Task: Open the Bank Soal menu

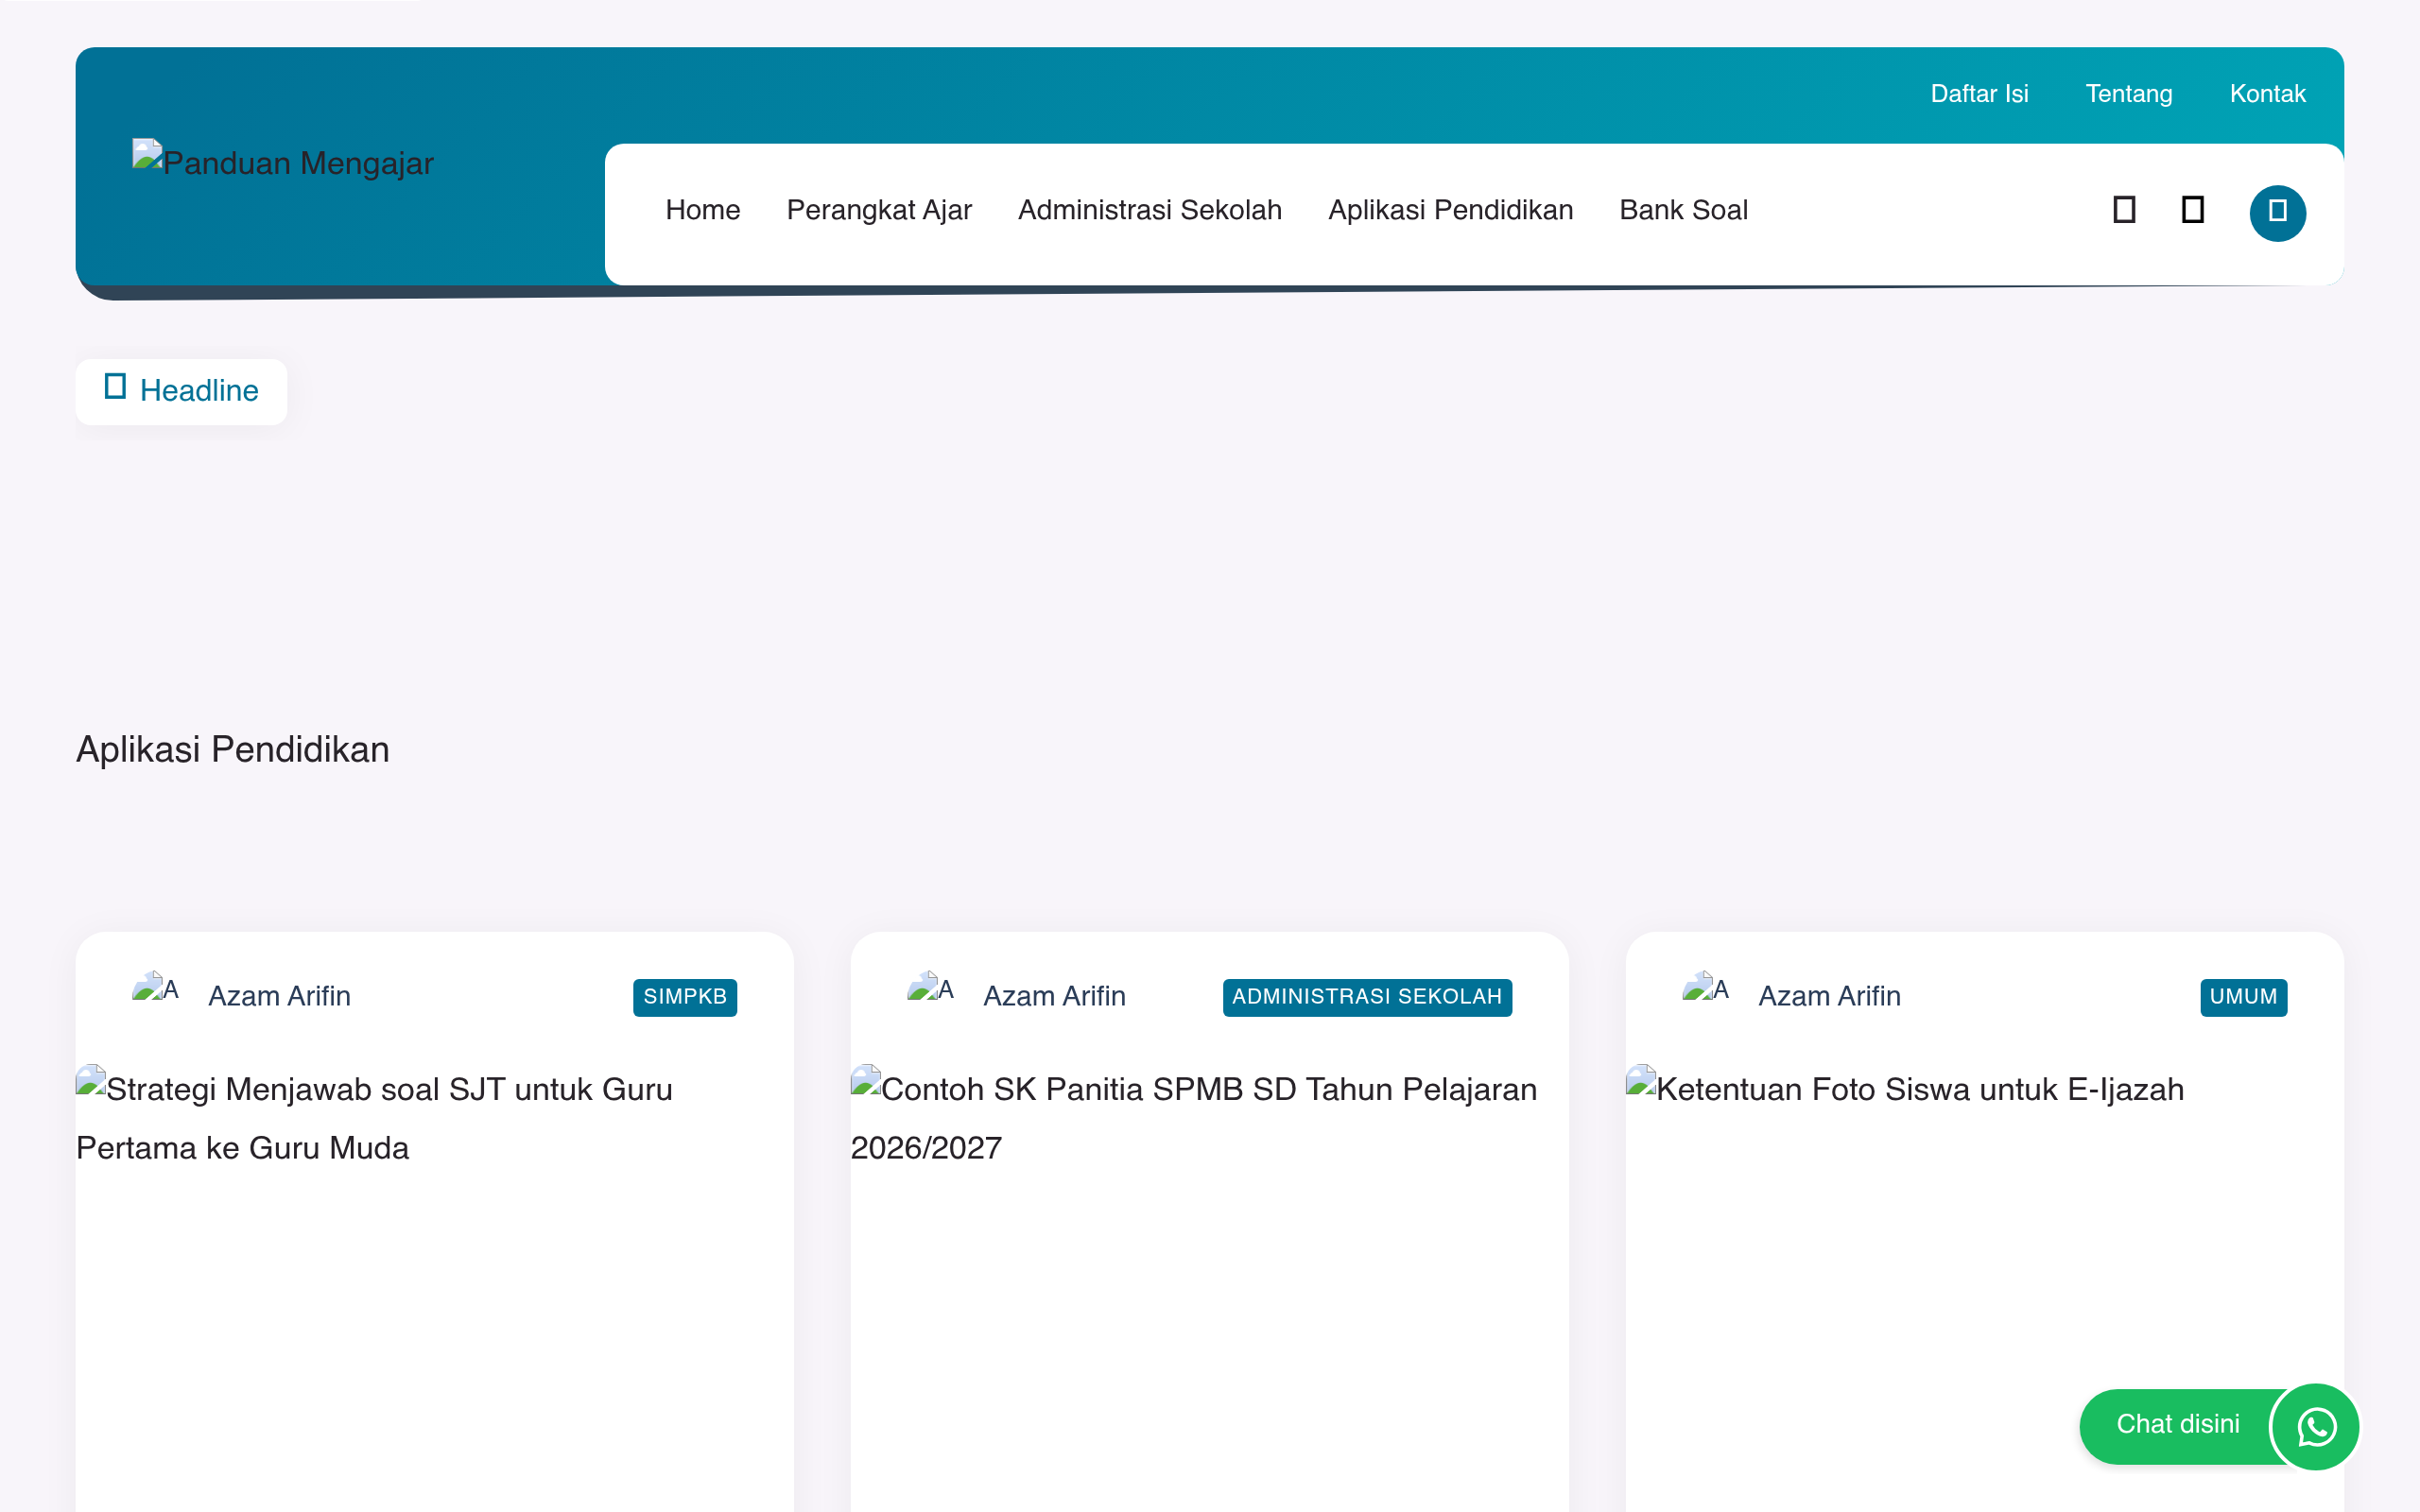Action: point(1683,210)
